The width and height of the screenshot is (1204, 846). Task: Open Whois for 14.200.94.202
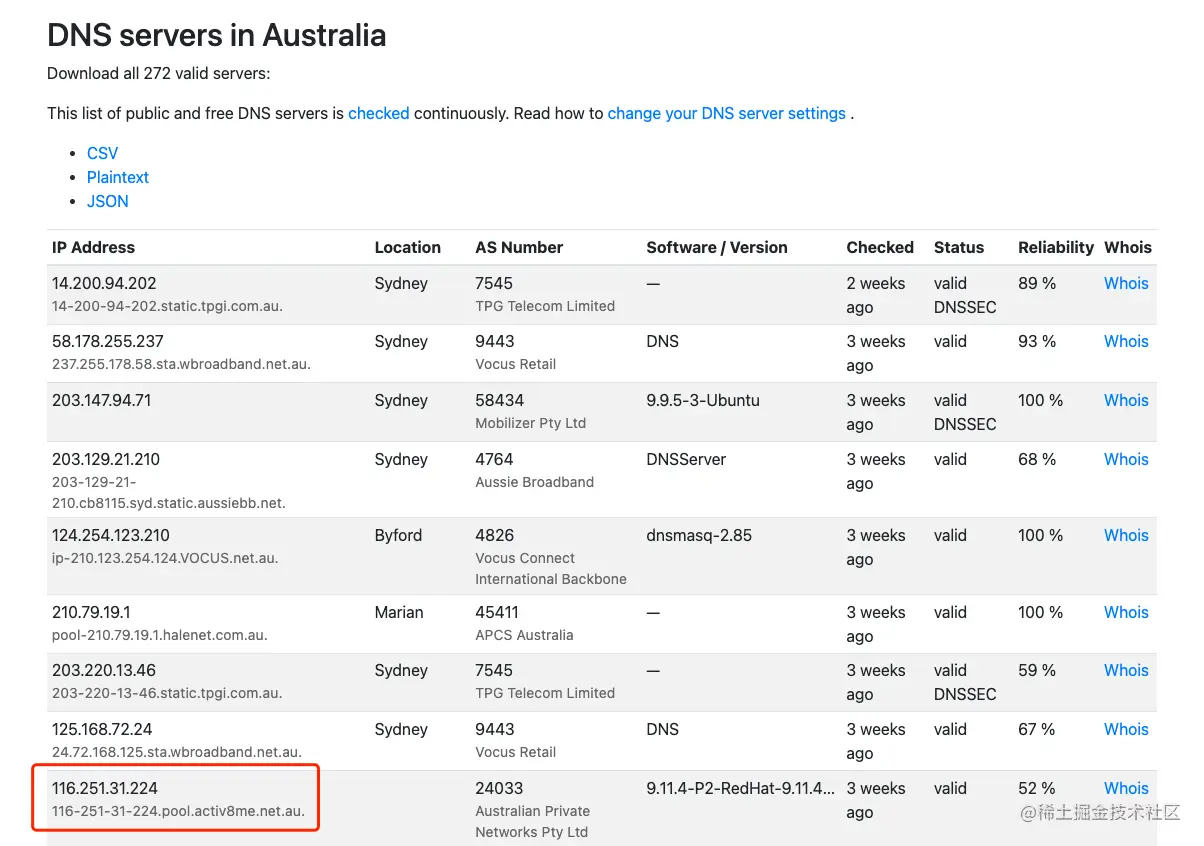1126,283
